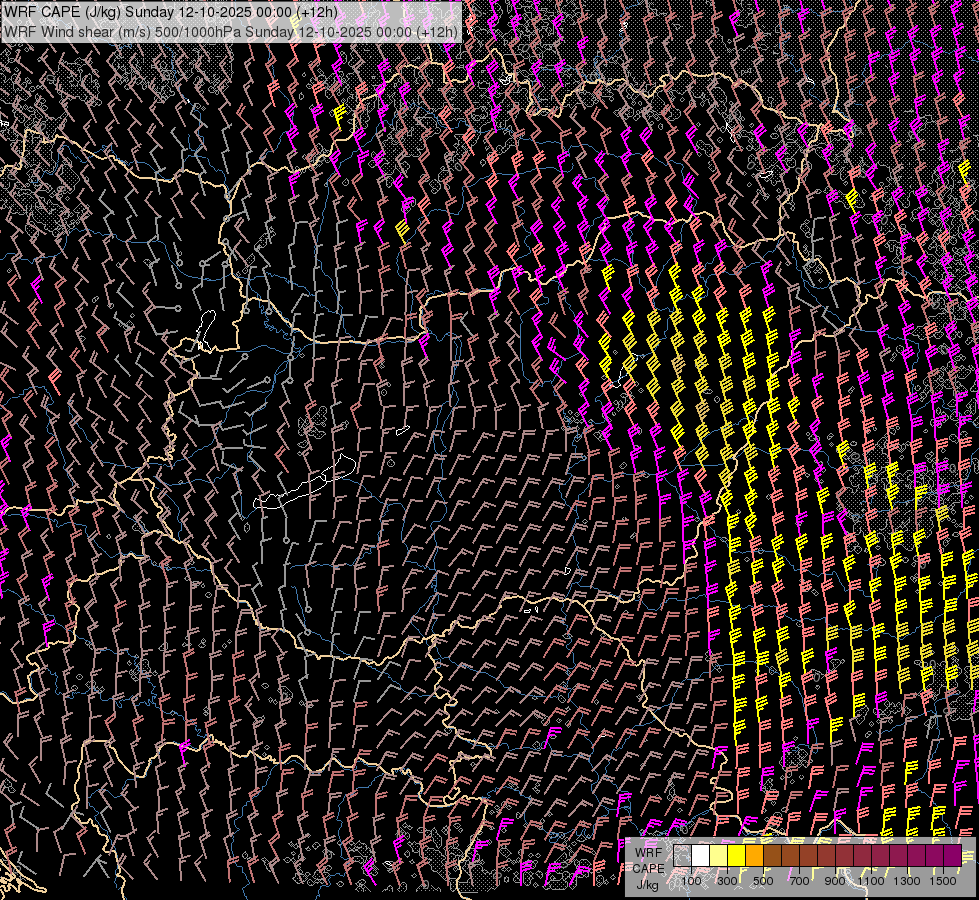Screen dimensions: 979x900
Task: Select the pale yellow CAPE legend swatch
Action: click(719, 856)
